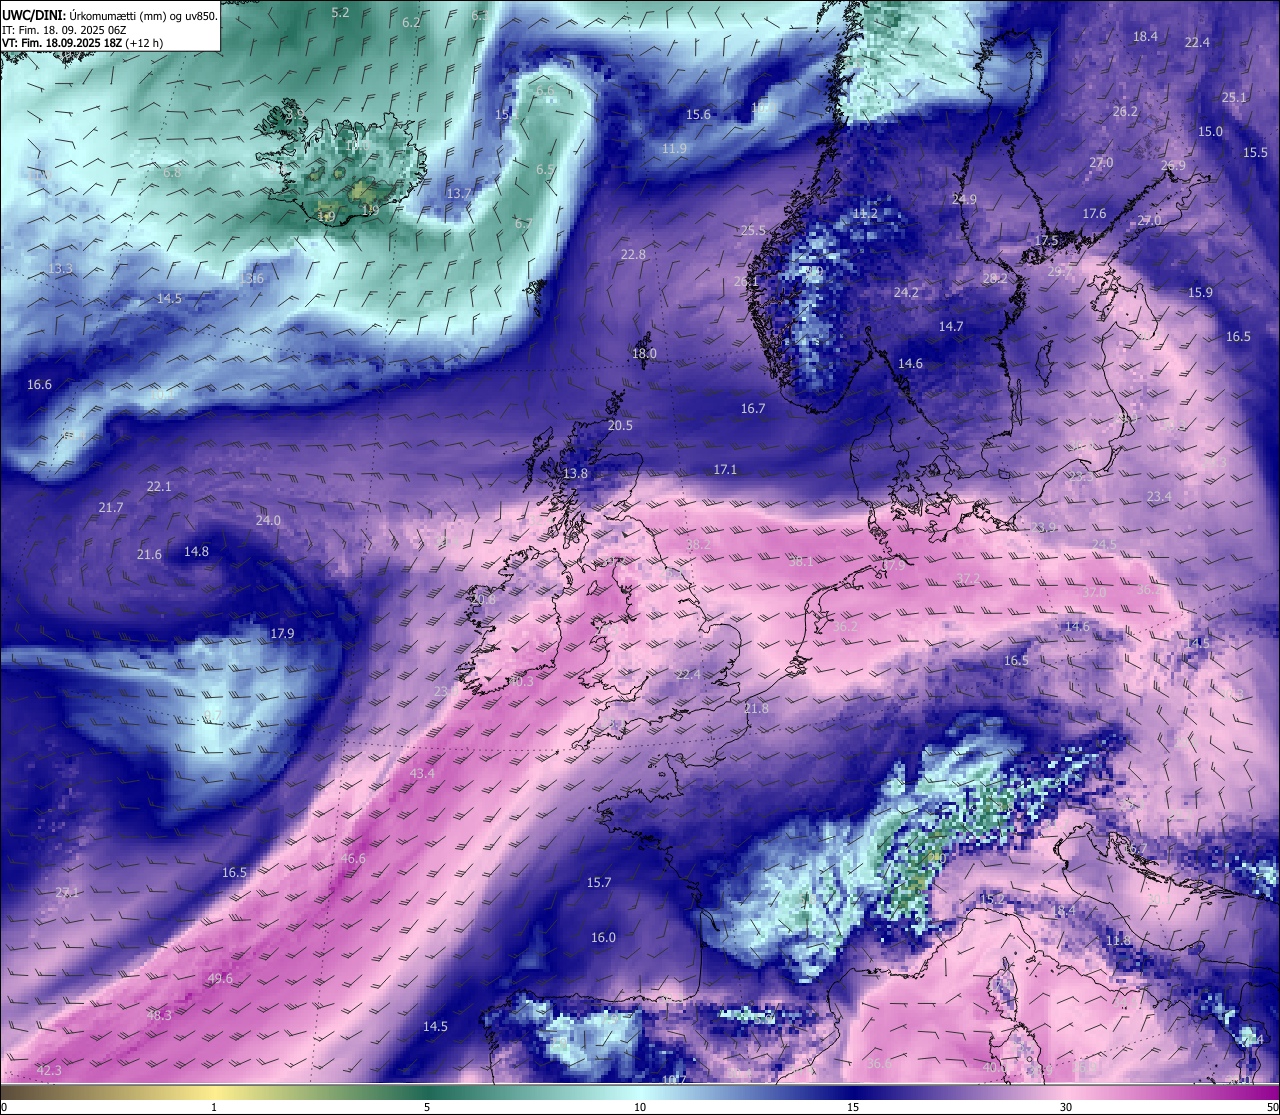Select the 14.8 value label
The image size is (1280, 1115).
click(x=196, y=552)
